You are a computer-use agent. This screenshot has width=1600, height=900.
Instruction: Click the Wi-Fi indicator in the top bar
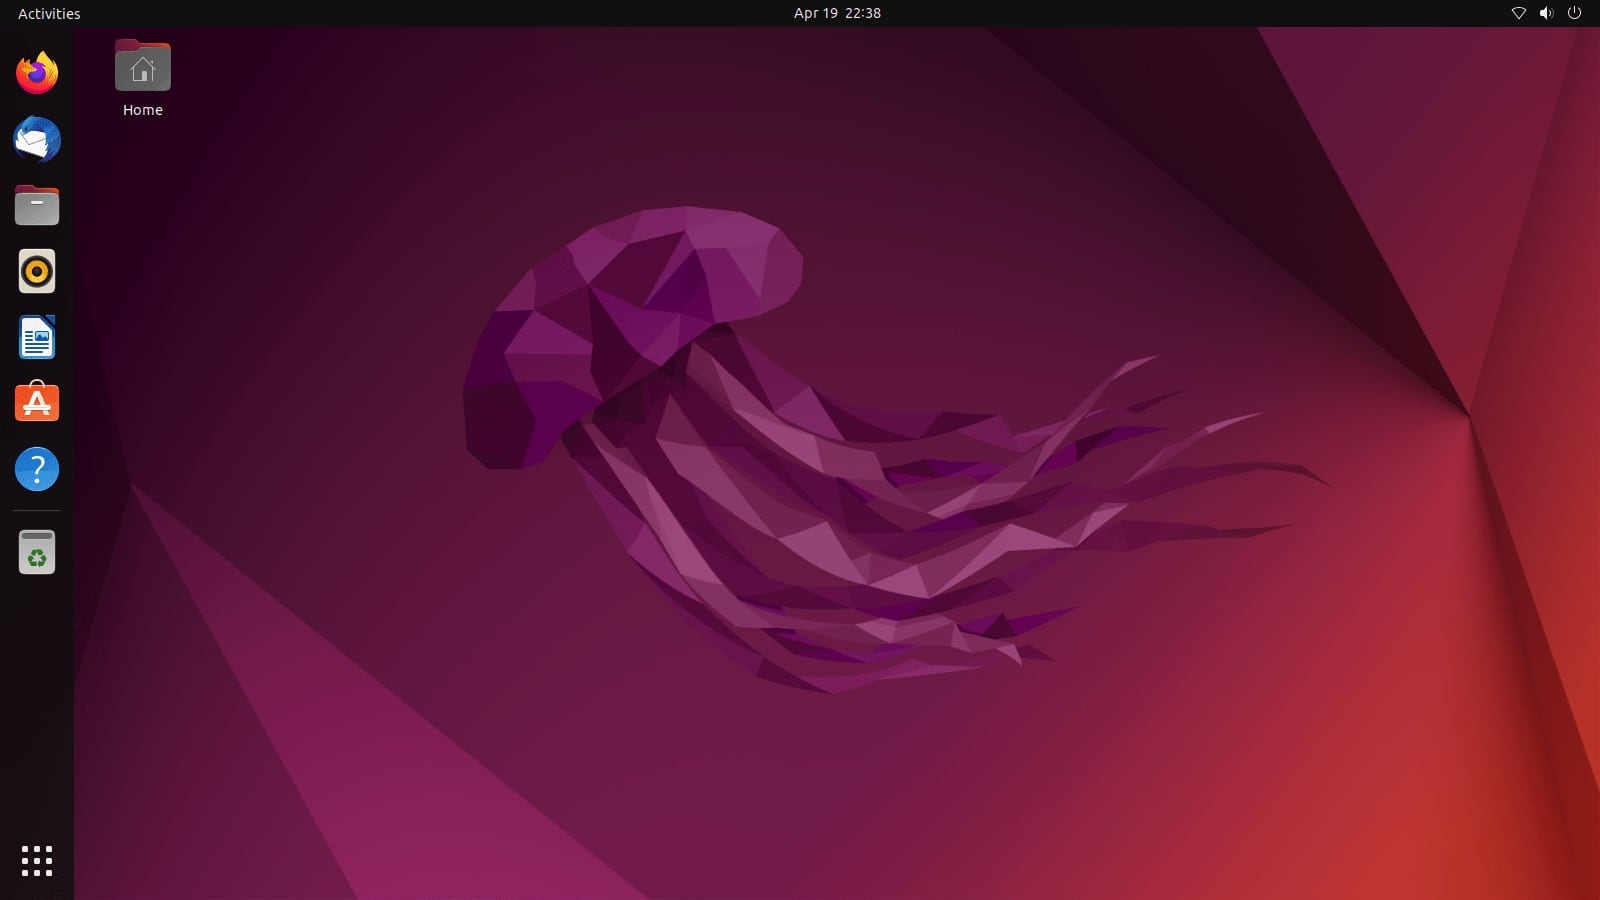[x=1518, y=13]
